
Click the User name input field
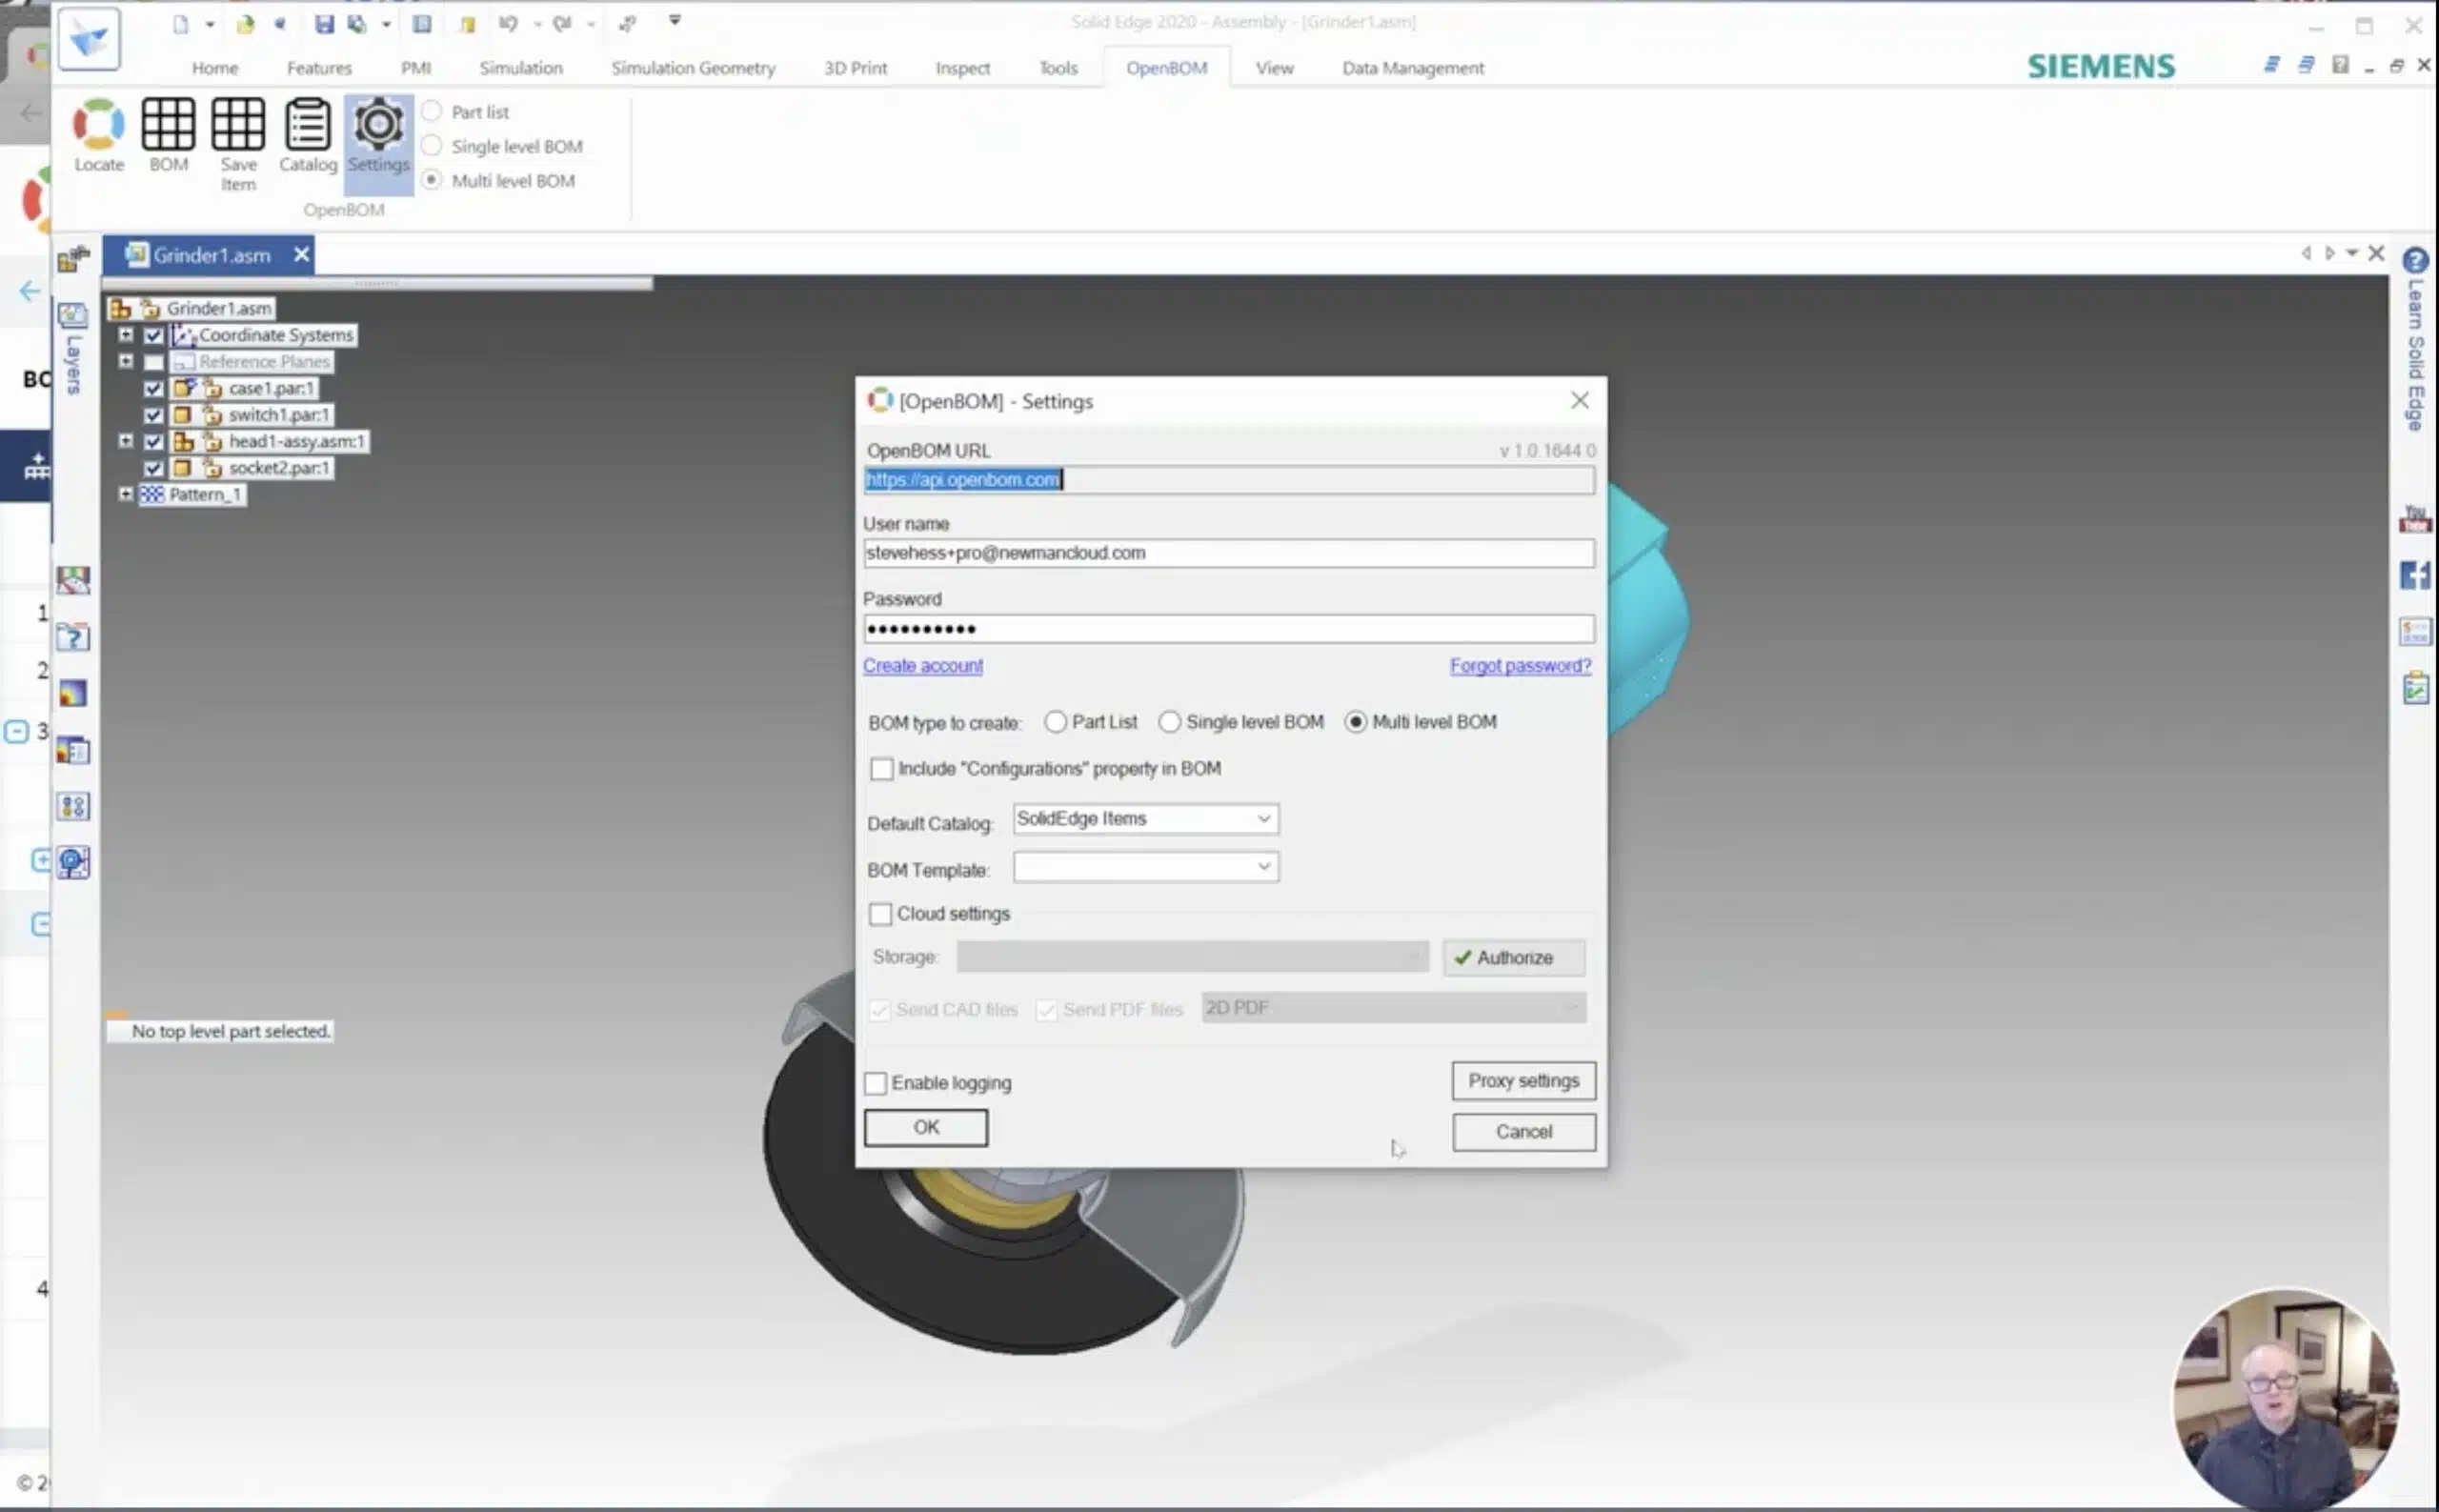click(x=1229, y=553)
